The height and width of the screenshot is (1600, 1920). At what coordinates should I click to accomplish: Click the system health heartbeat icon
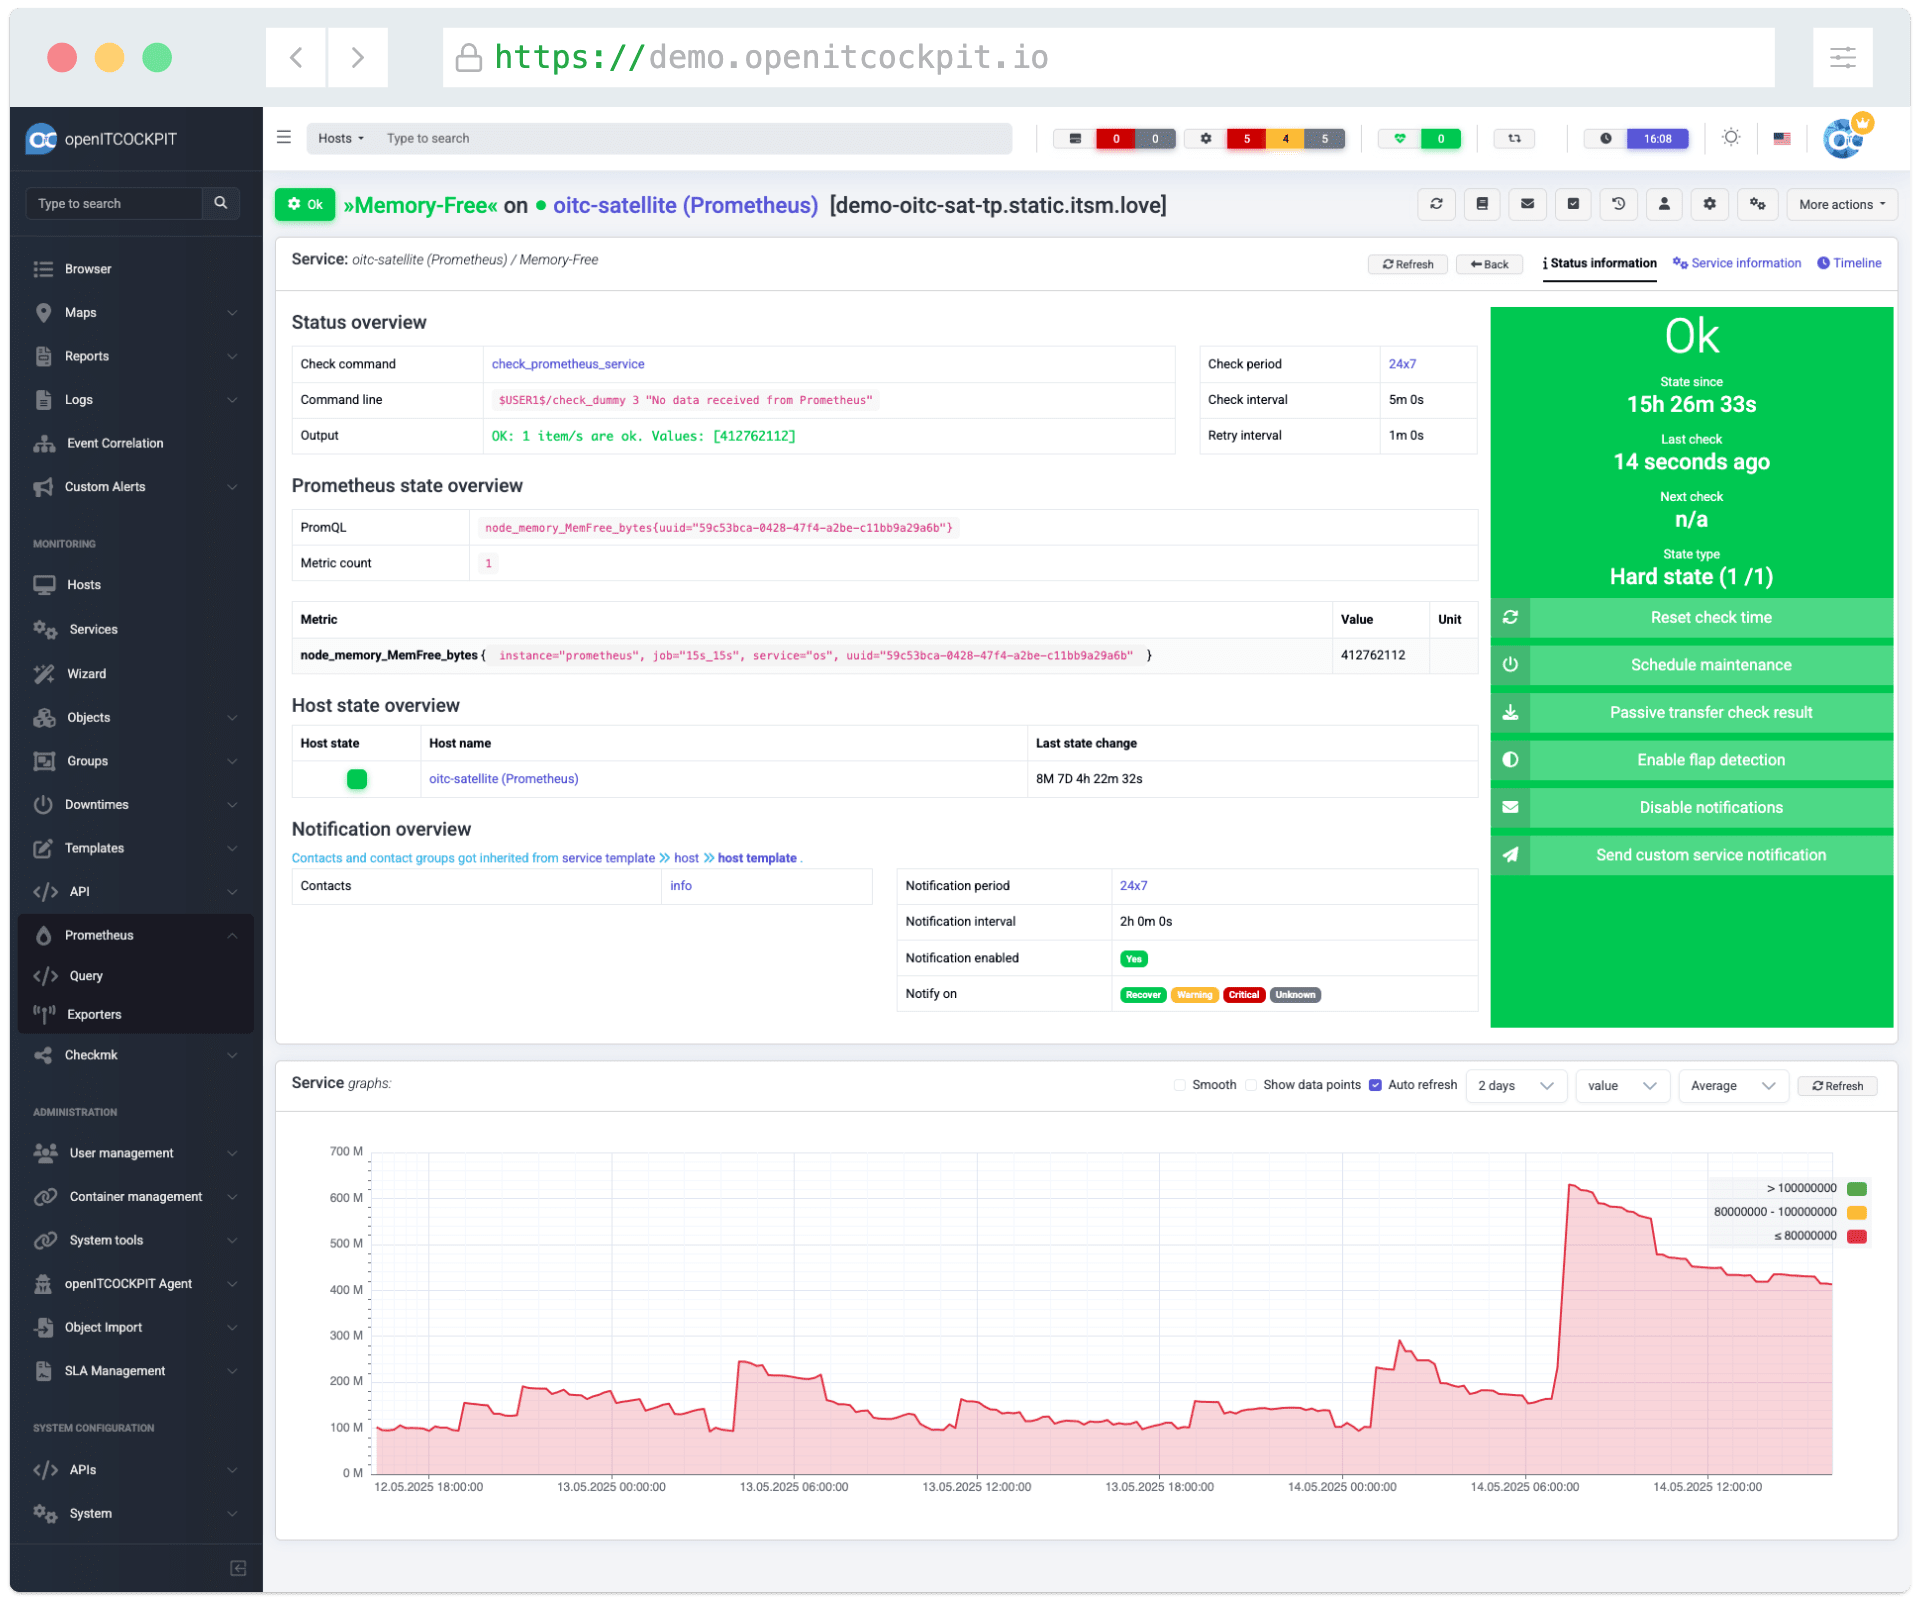tap(1400, 139)
